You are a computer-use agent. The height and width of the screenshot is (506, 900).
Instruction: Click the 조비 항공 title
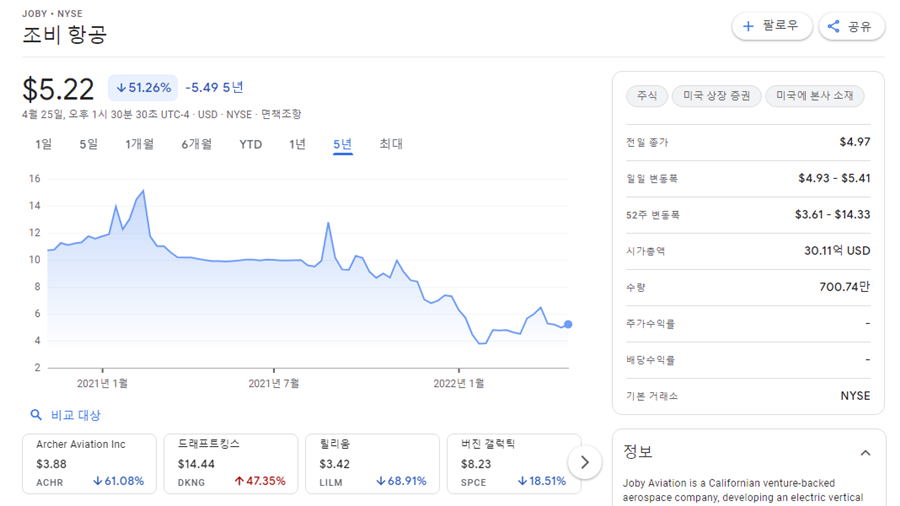coord(64,35)
